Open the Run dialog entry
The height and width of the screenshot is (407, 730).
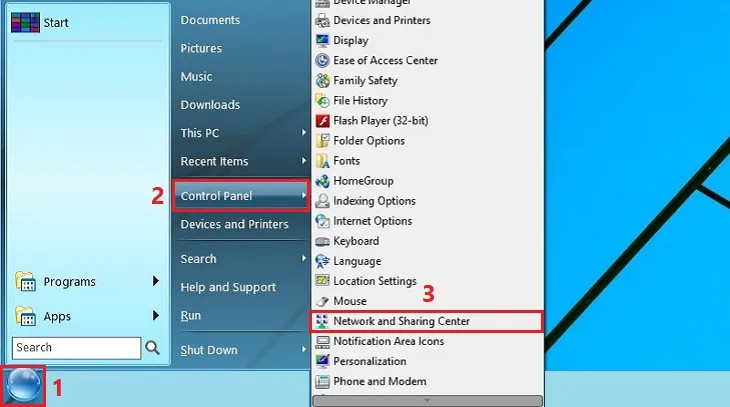pyautogui.click(x=190, y=315)
